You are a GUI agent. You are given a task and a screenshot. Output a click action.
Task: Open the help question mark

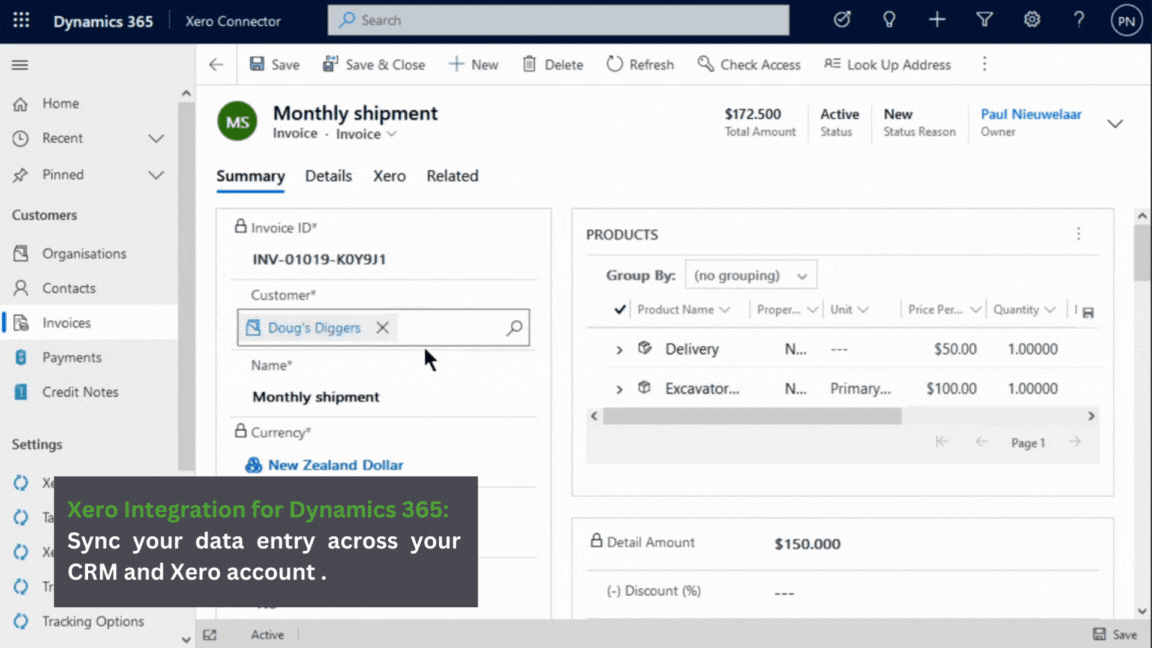pyautogui.click(x=1079, y=20)
